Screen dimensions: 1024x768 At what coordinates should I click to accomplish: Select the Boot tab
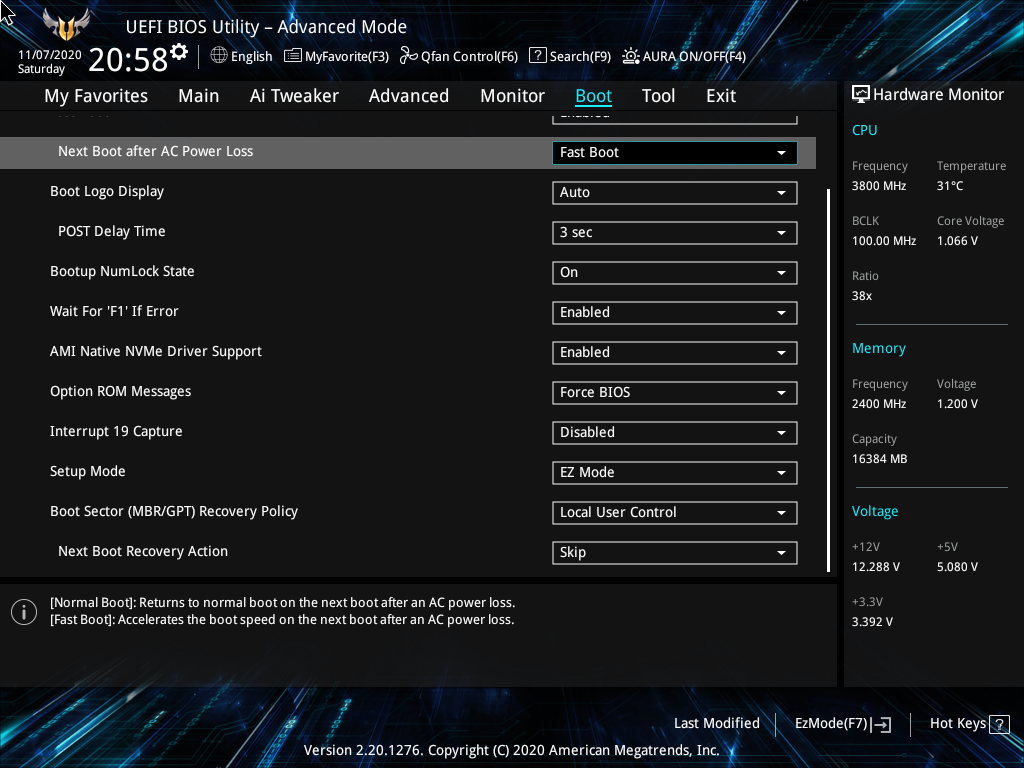coord(594,96)
